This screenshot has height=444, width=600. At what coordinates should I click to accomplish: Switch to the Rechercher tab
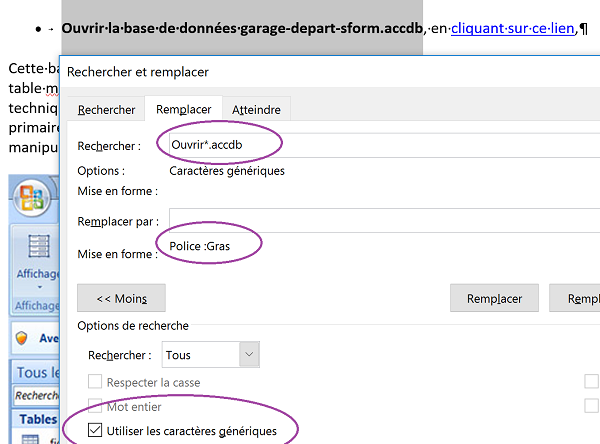pyautogui.click(x=106, y=110)
